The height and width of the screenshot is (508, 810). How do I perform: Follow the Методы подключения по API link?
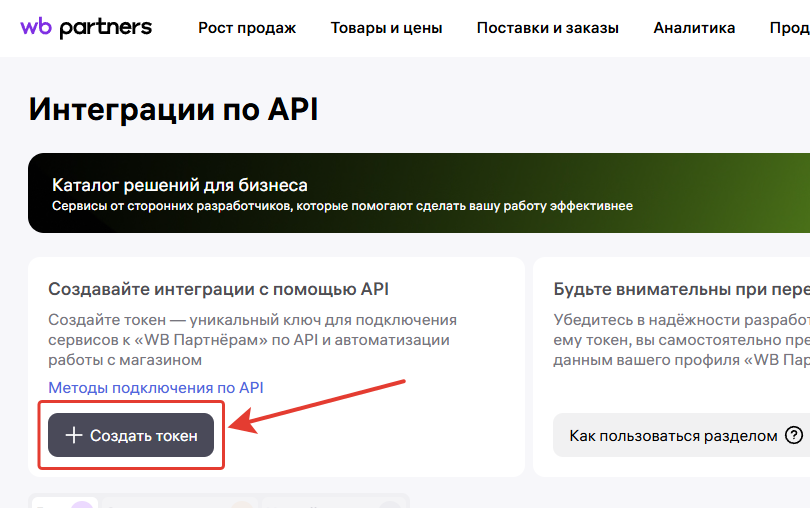(156, 388)
